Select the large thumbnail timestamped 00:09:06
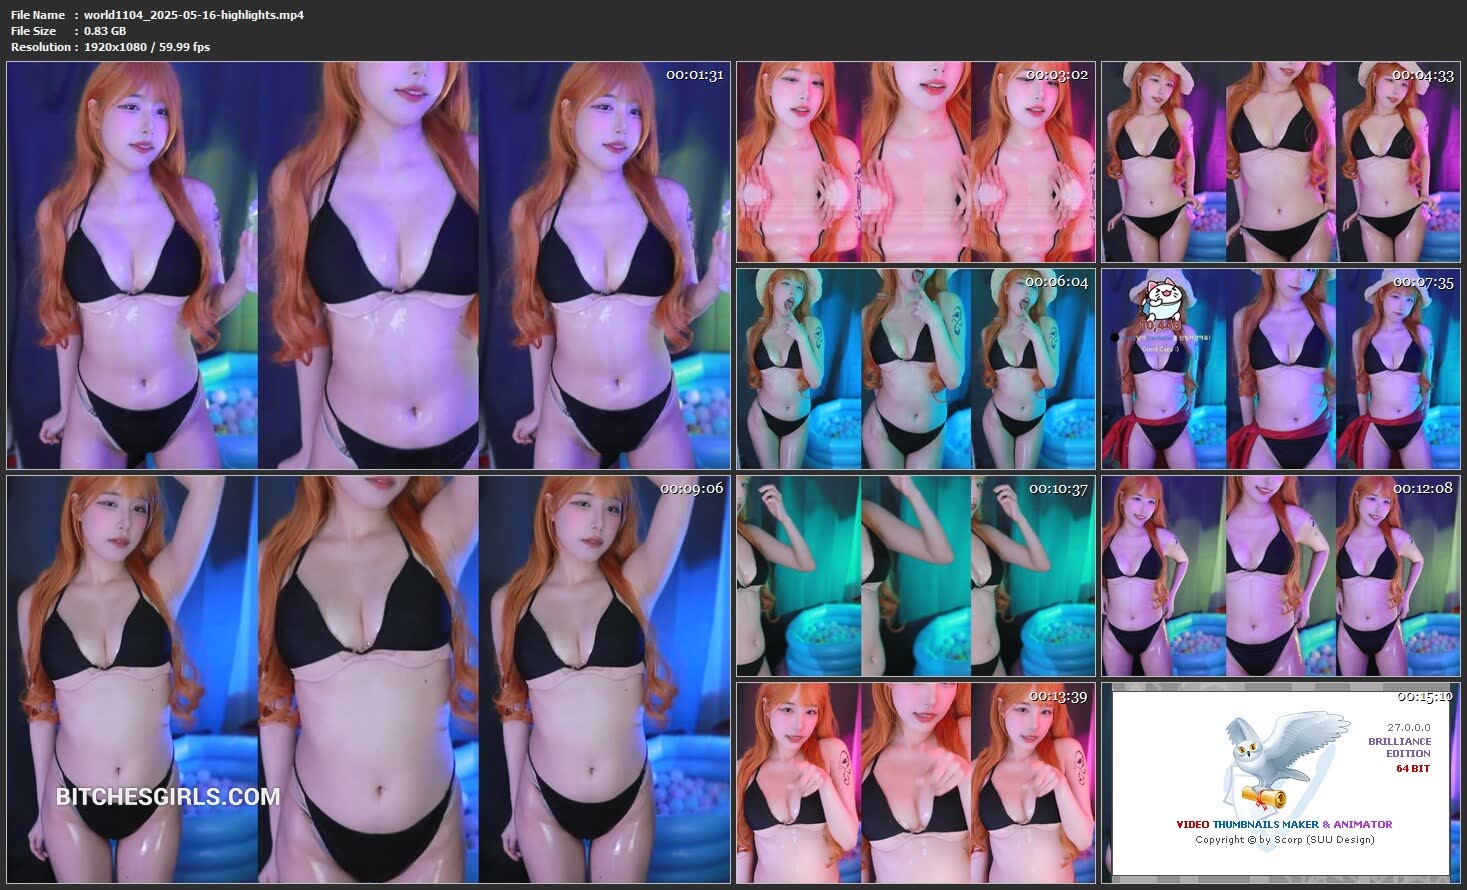The width and height of the screenshot is (1467, 890). [368, 679]
